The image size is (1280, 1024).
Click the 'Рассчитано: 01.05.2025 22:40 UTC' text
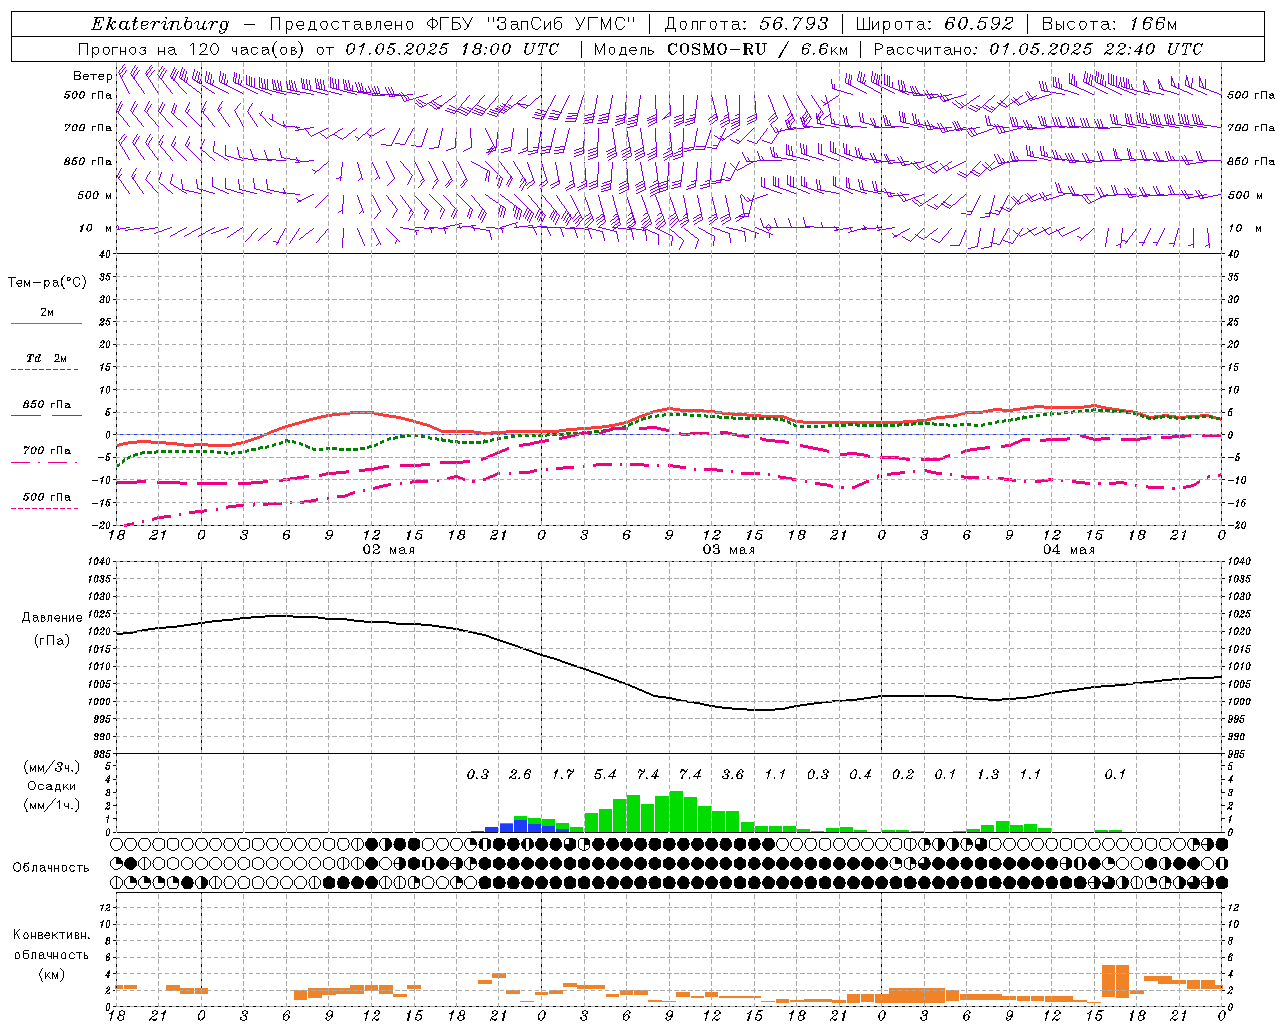click(1038, 49)
